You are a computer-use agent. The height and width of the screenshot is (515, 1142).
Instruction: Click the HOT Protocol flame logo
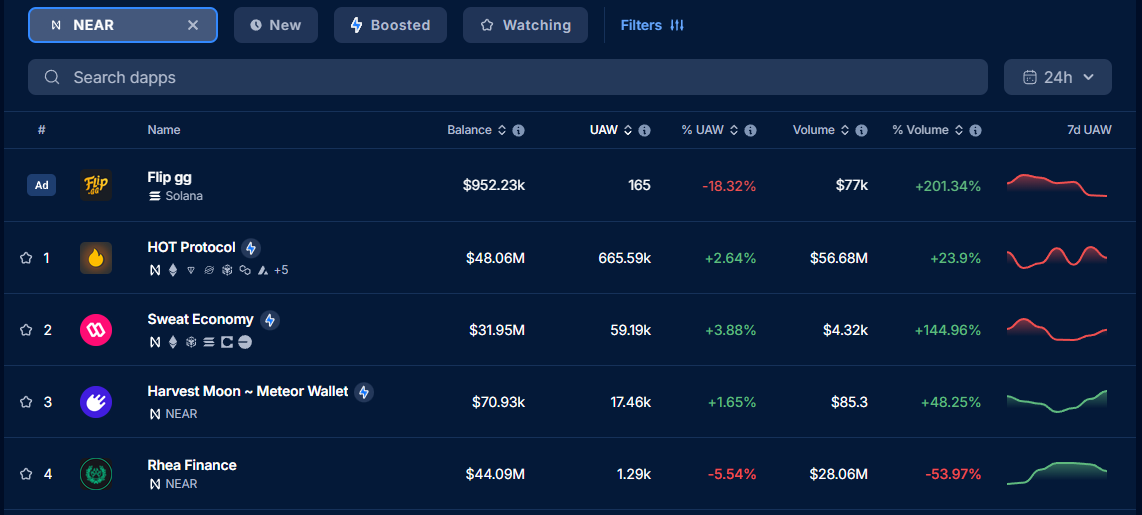click(96, 258)
